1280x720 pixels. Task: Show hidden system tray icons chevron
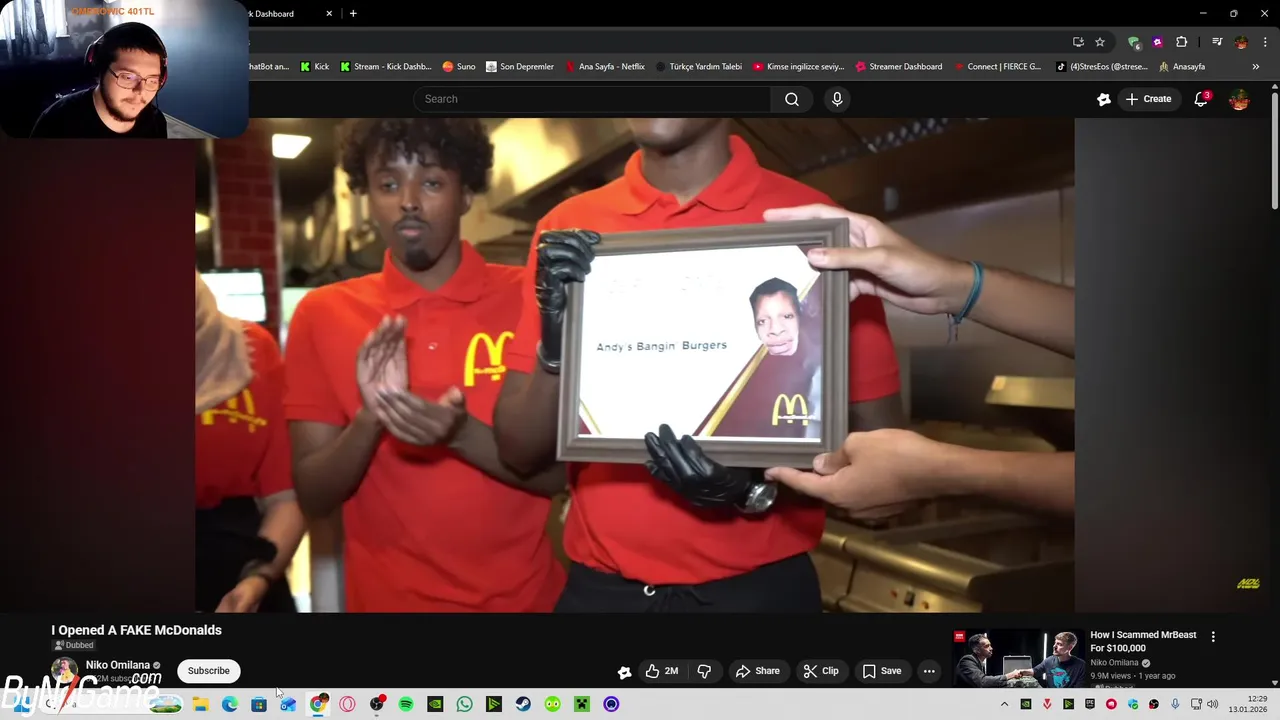pyautogui.click(x=1004, y=705)
